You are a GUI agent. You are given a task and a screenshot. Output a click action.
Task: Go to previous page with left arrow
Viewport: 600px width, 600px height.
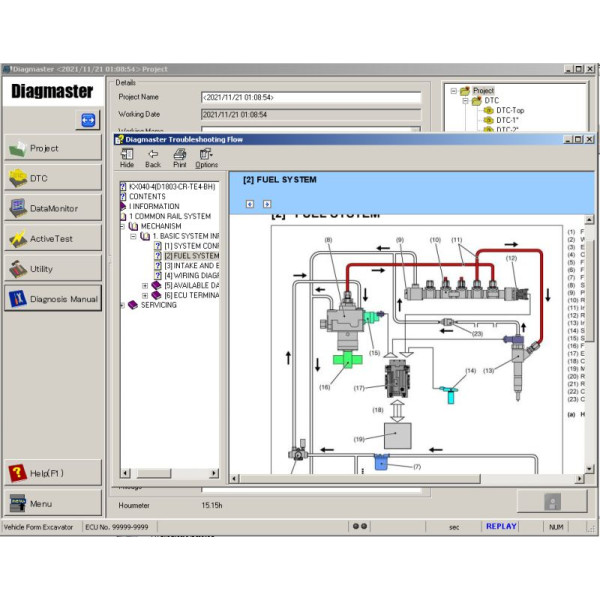[250, 204]
